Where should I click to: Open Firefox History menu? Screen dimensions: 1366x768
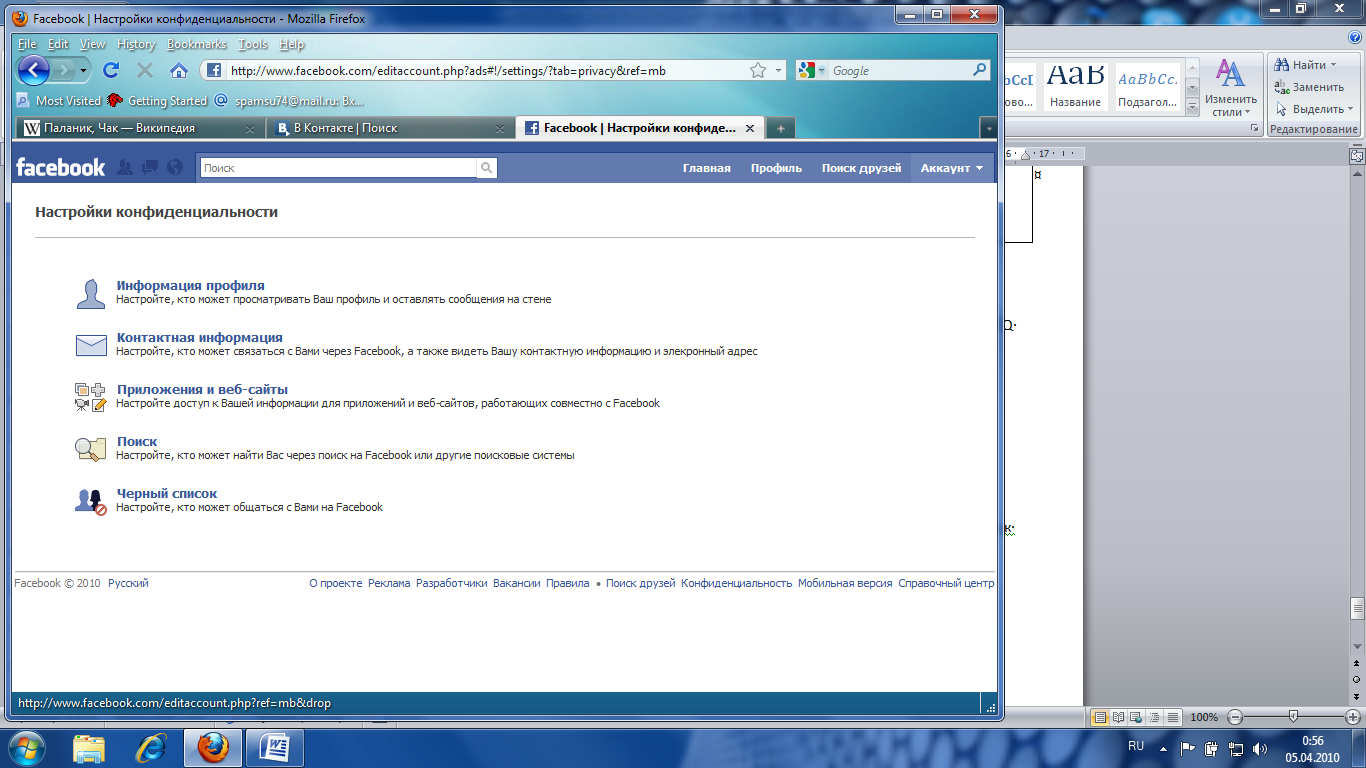click(x=136, y=44)
